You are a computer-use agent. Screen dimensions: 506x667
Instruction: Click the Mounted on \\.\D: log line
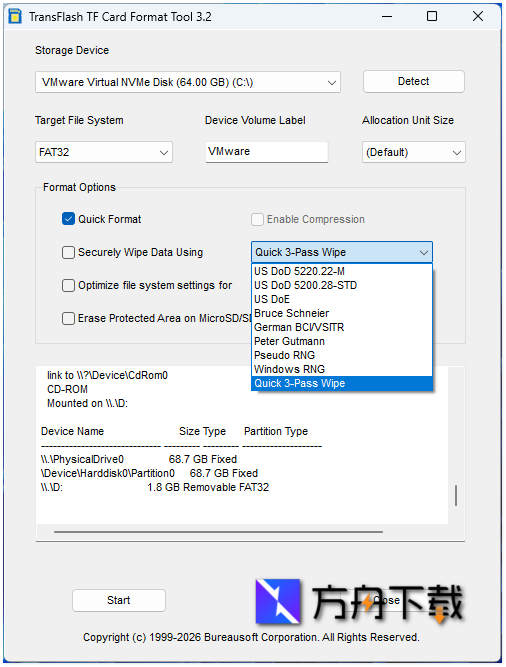(87, 403)
